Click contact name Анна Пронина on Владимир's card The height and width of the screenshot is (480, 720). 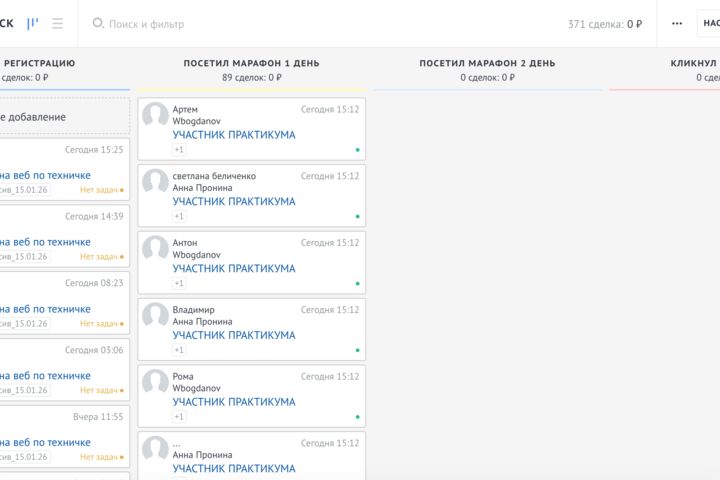coord(202,322)
